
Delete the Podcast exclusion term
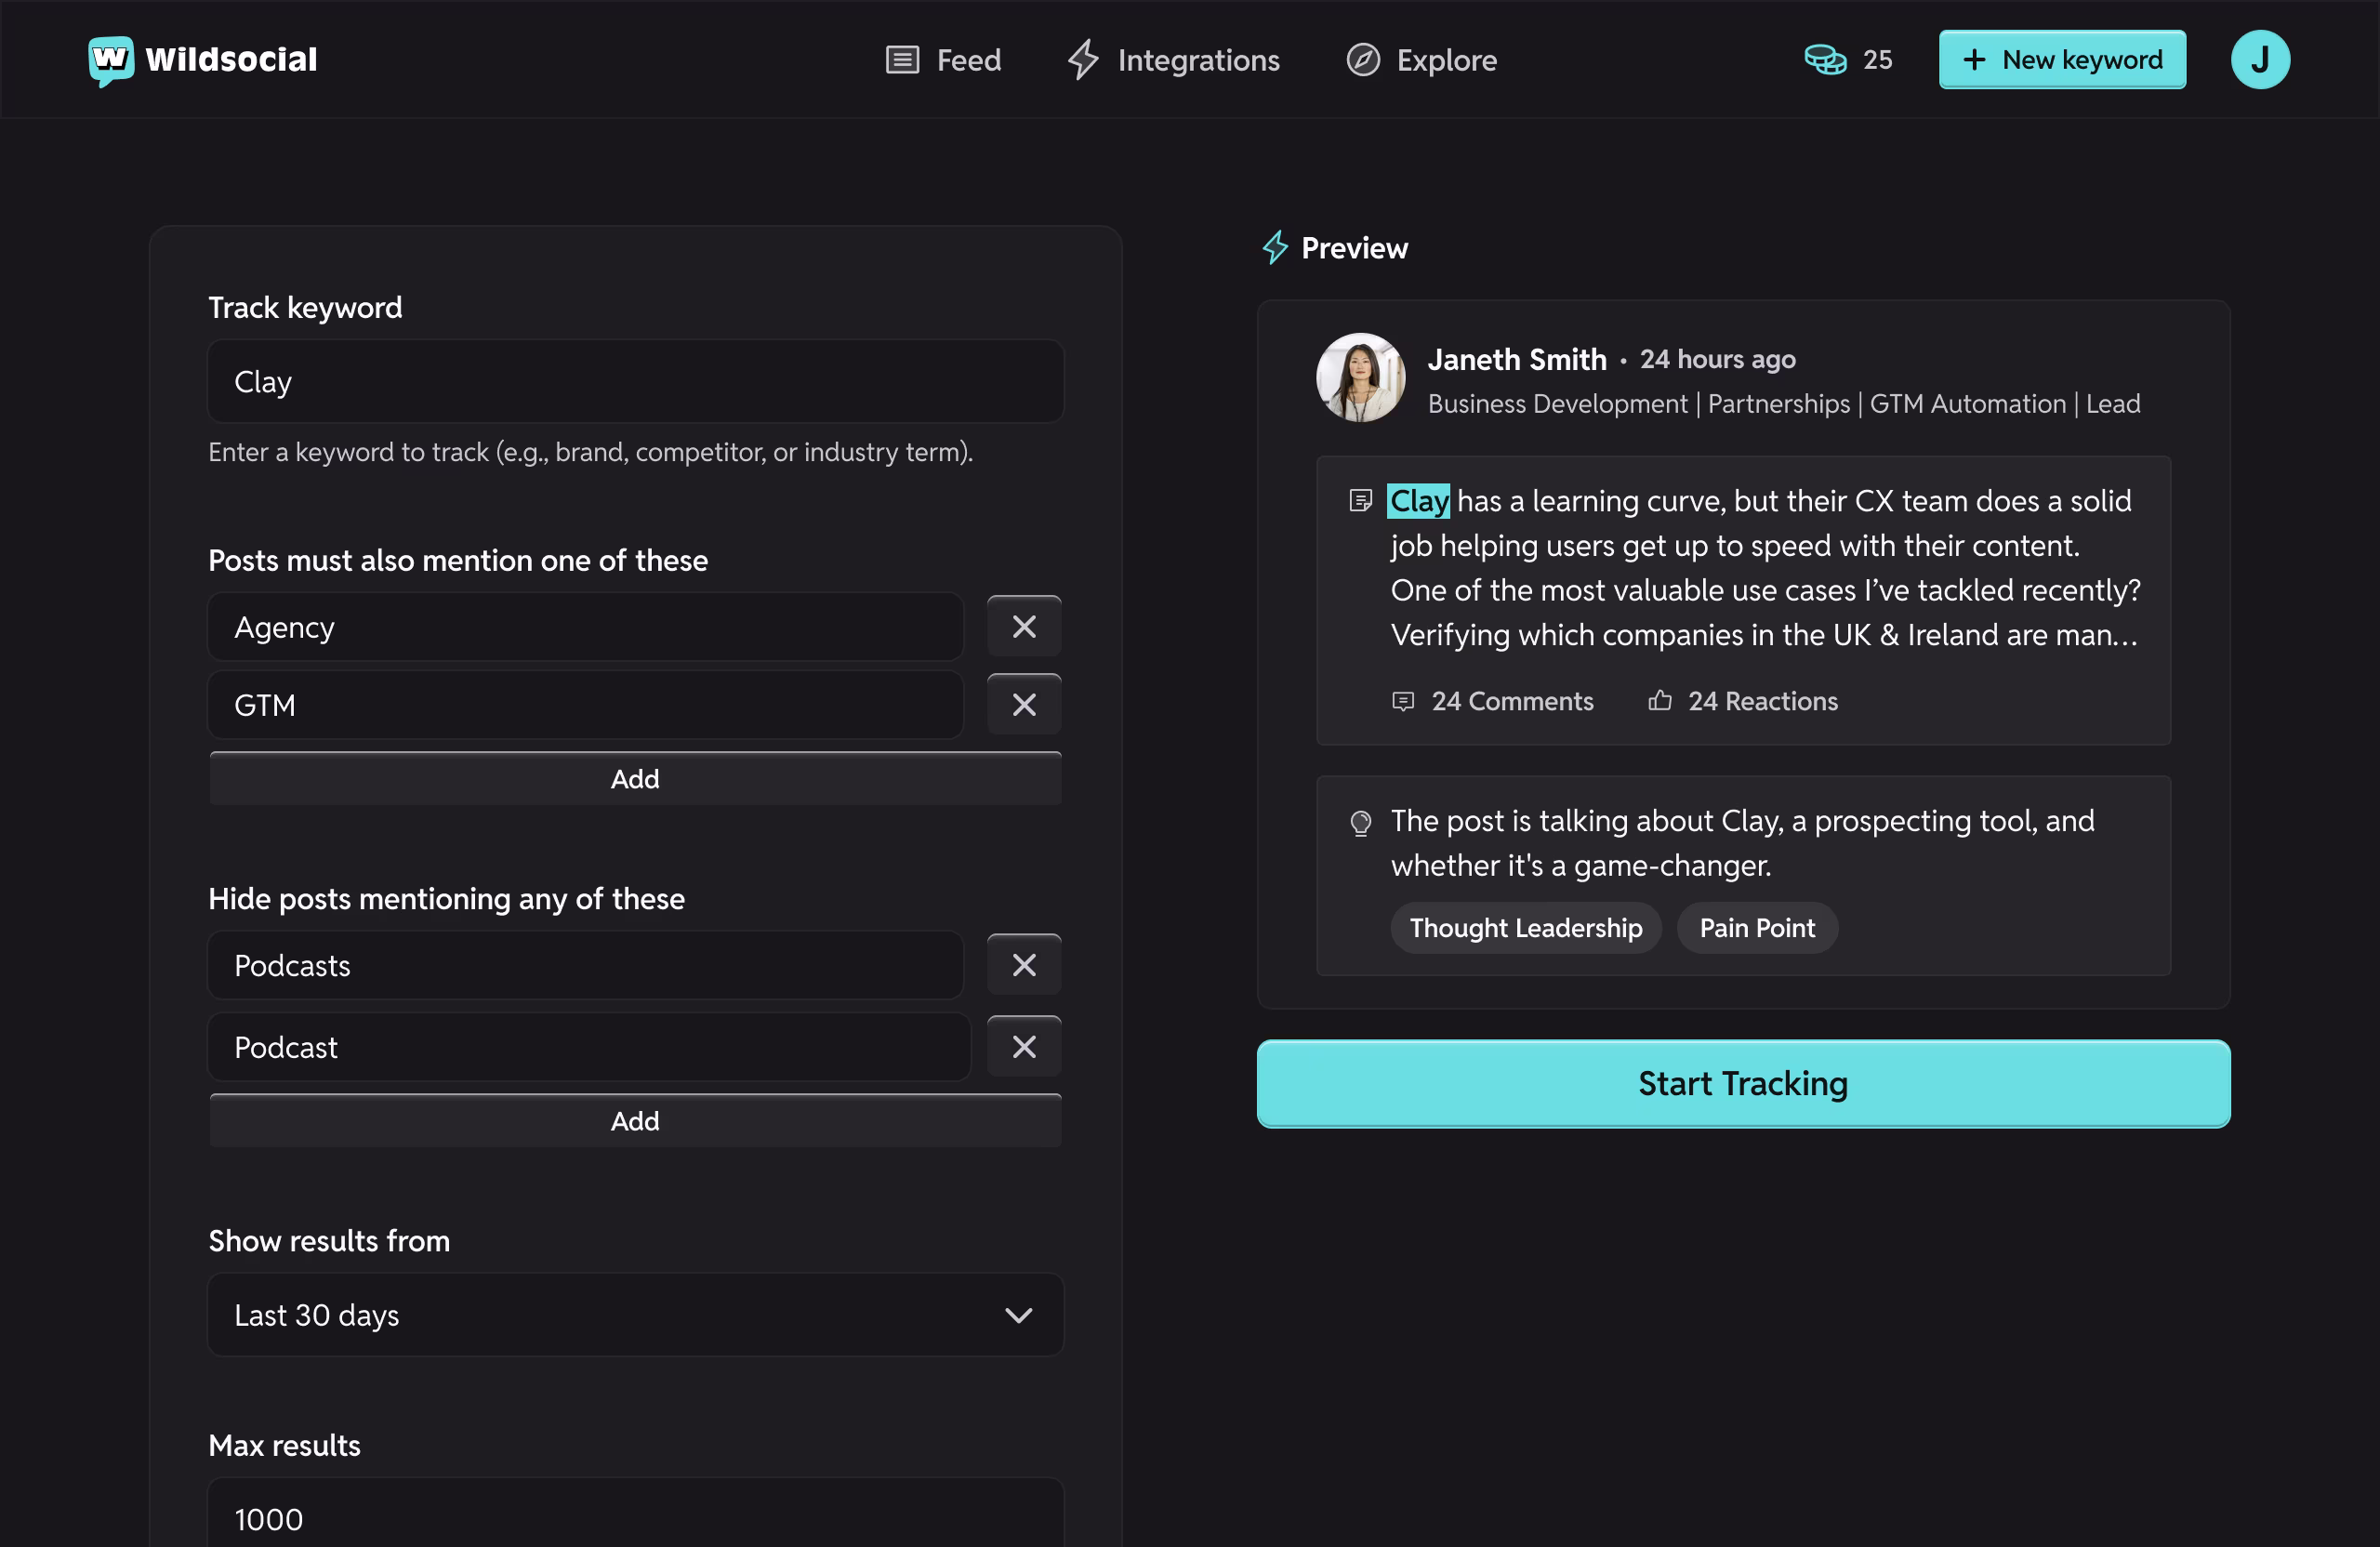(x=1023, y=1047)
